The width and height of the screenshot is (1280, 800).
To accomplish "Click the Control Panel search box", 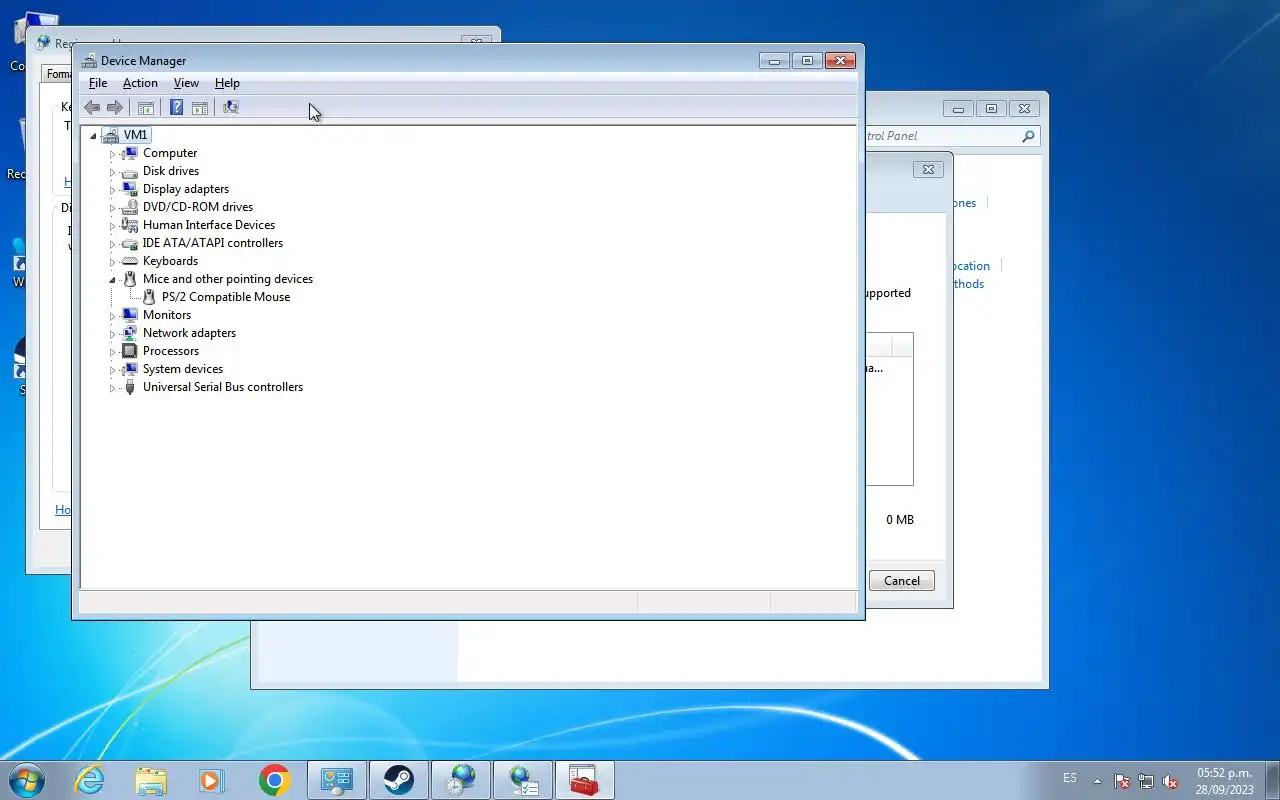I will [950, 136].
